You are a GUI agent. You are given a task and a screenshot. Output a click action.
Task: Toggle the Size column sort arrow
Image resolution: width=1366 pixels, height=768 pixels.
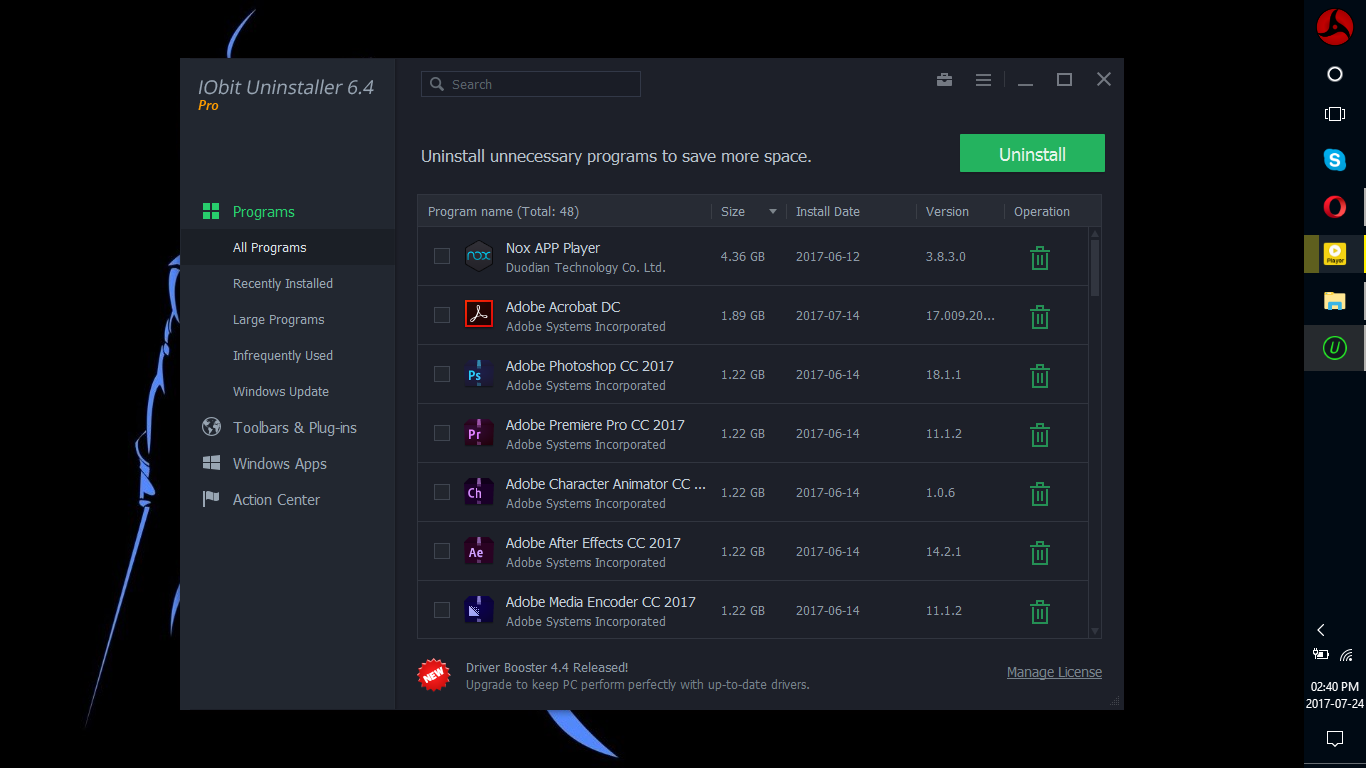coord(772,212)
